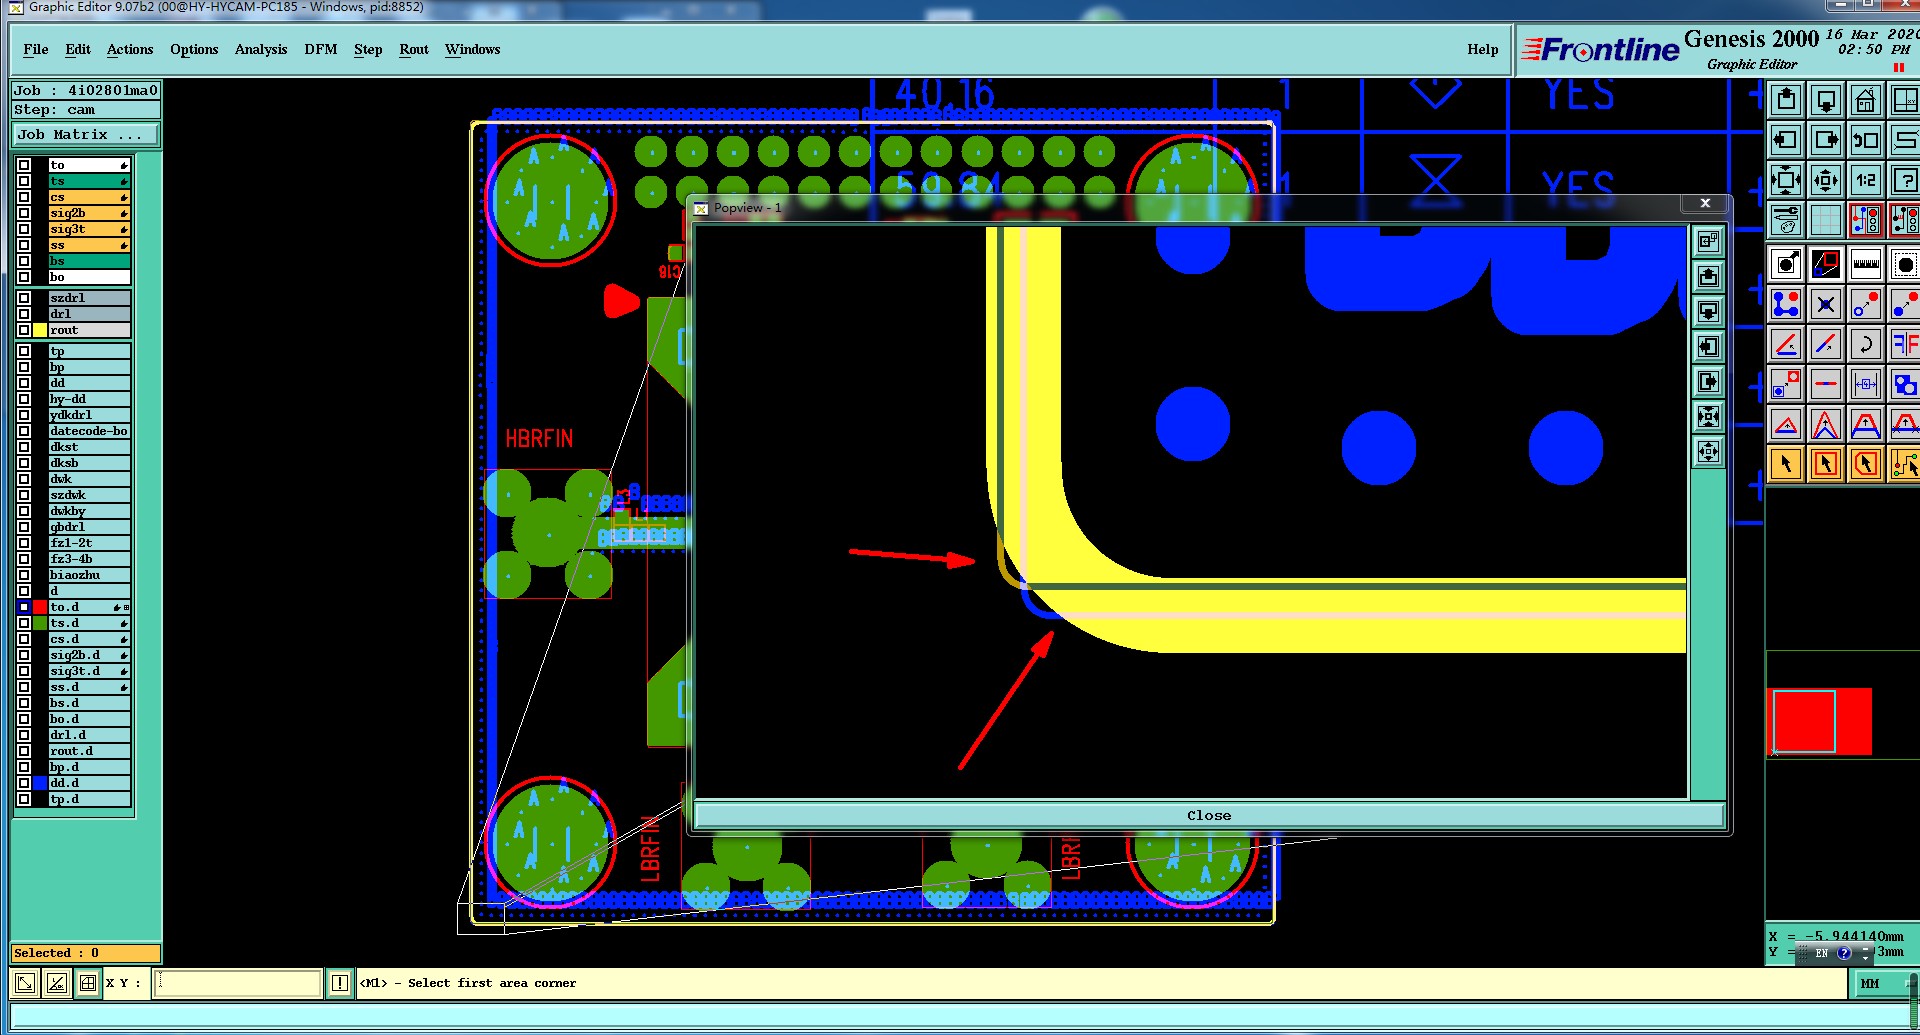Toggle display checkbox for layer 'biaozhu'

tap(24, 575)
